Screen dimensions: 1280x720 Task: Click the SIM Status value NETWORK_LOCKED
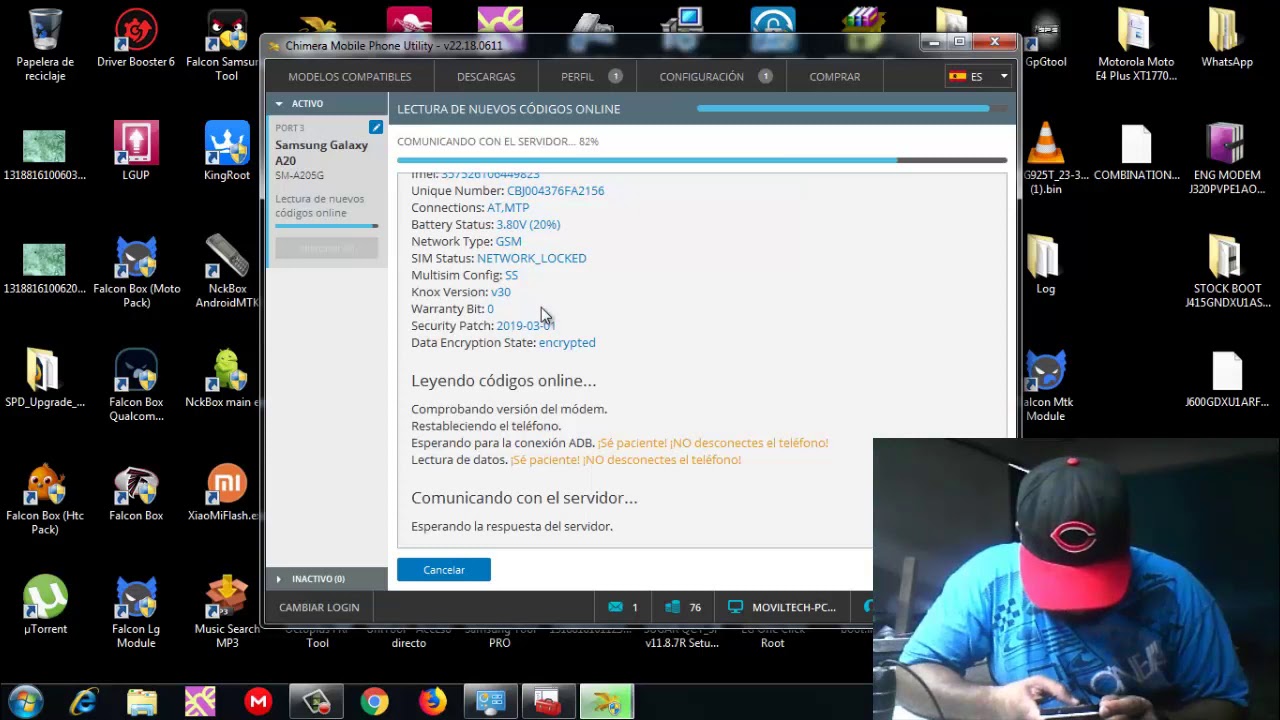click(x=532, y=258)
